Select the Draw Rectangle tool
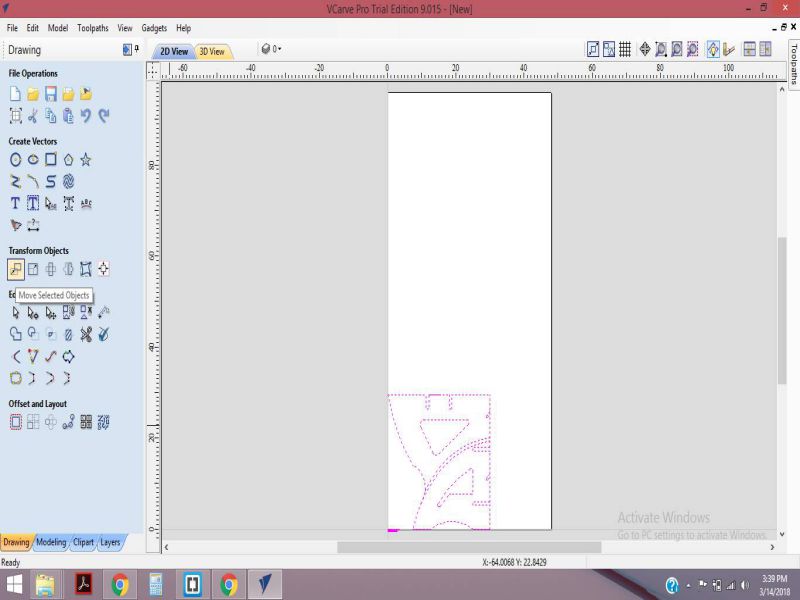 point(51,160)
